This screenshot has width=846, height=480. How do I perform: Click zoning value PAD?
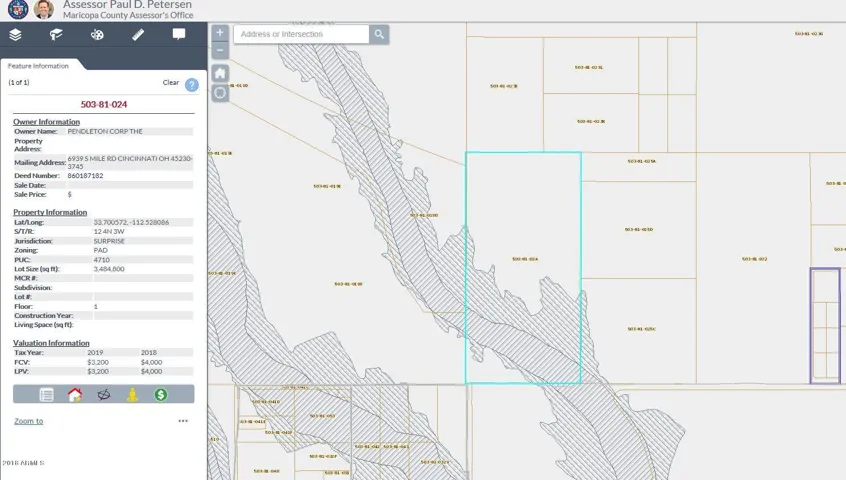tap(100, 250)
